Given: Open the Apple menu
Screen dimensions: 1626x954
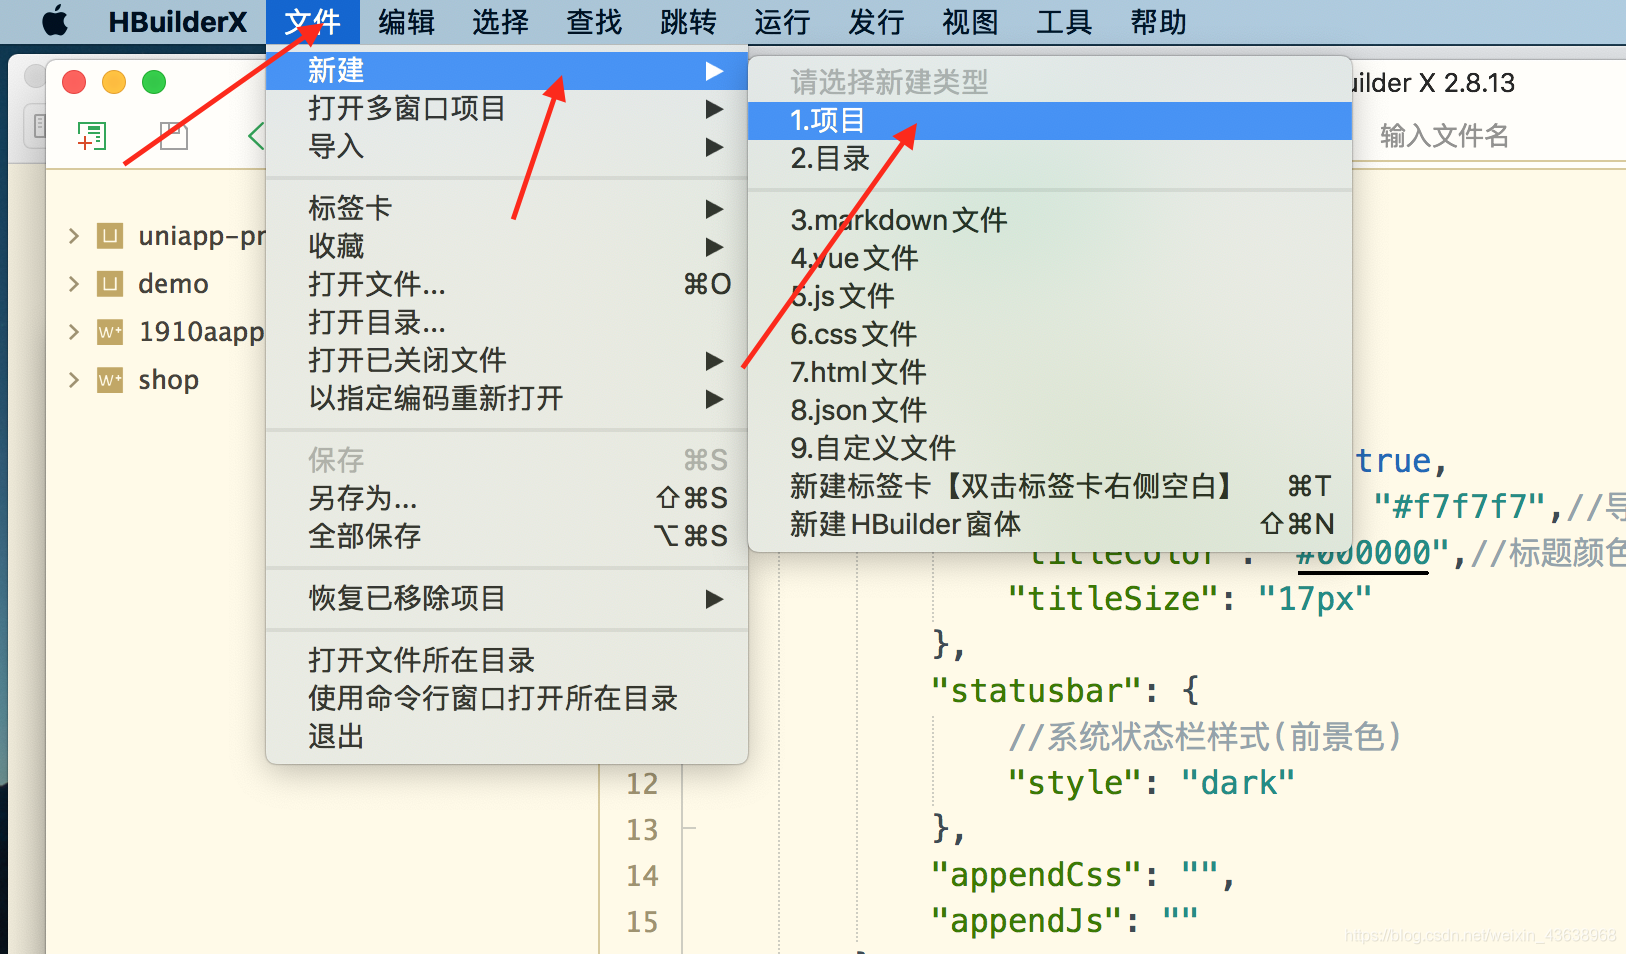Looking at the screenshot, I should 56,21.
